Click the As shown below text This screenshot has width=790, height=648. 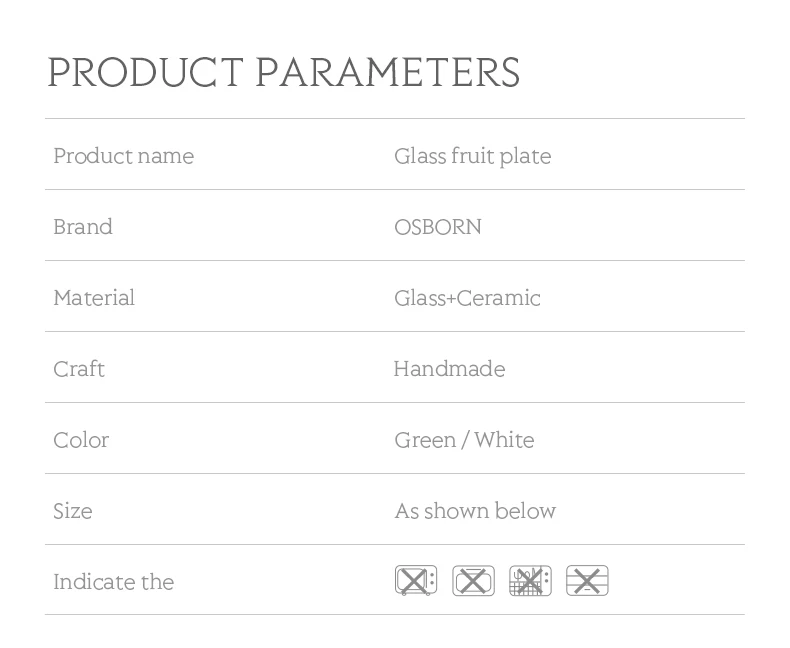pos(475,511)
